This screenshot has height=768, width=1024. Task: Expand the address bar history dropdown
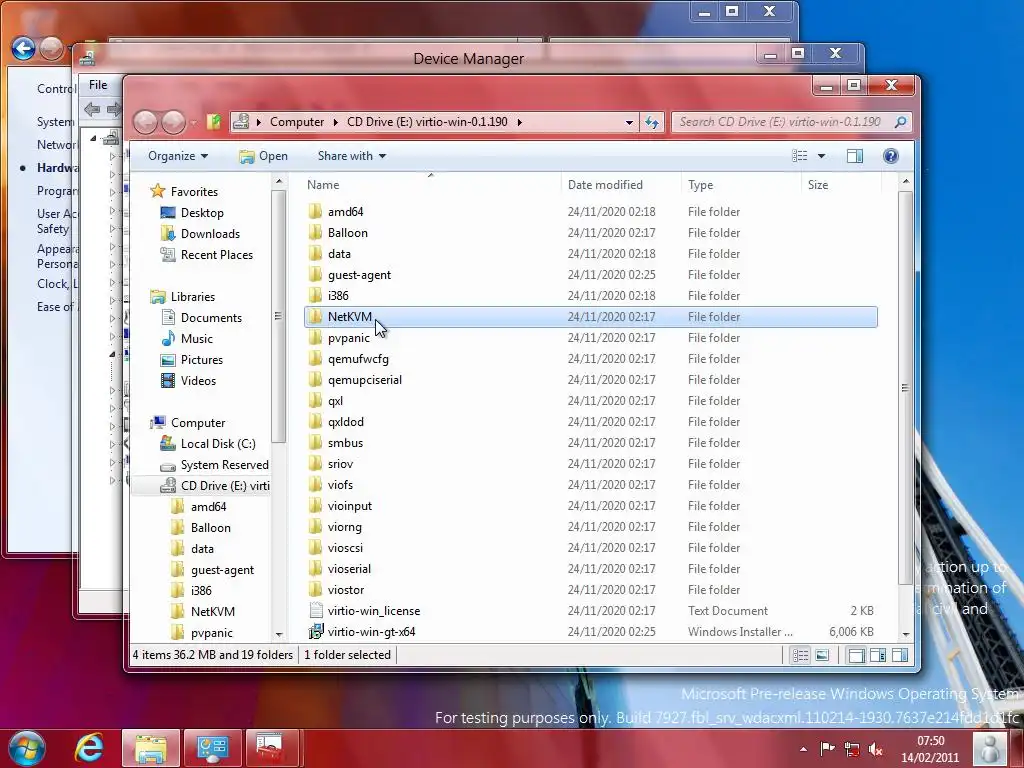tap(629, 122)
